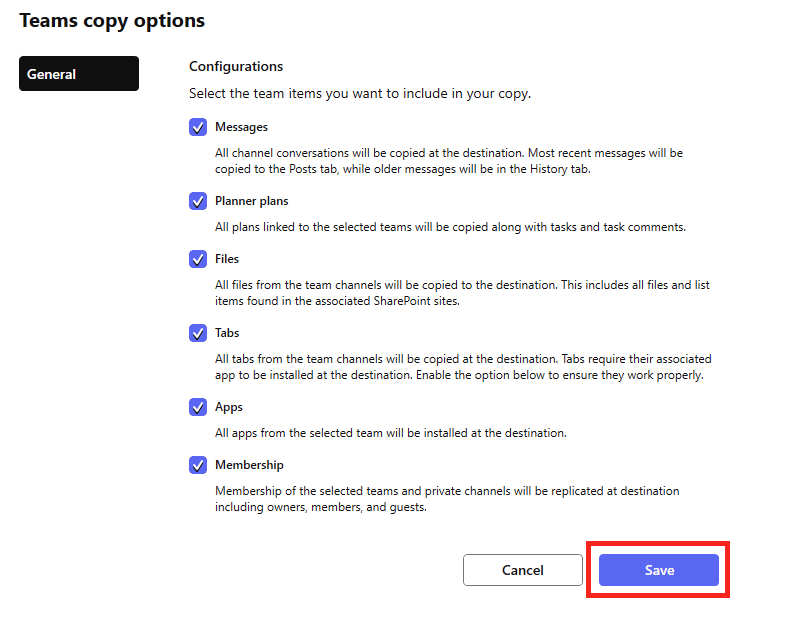
Task: Save the Teams copy options
Action: coord(659,570)
